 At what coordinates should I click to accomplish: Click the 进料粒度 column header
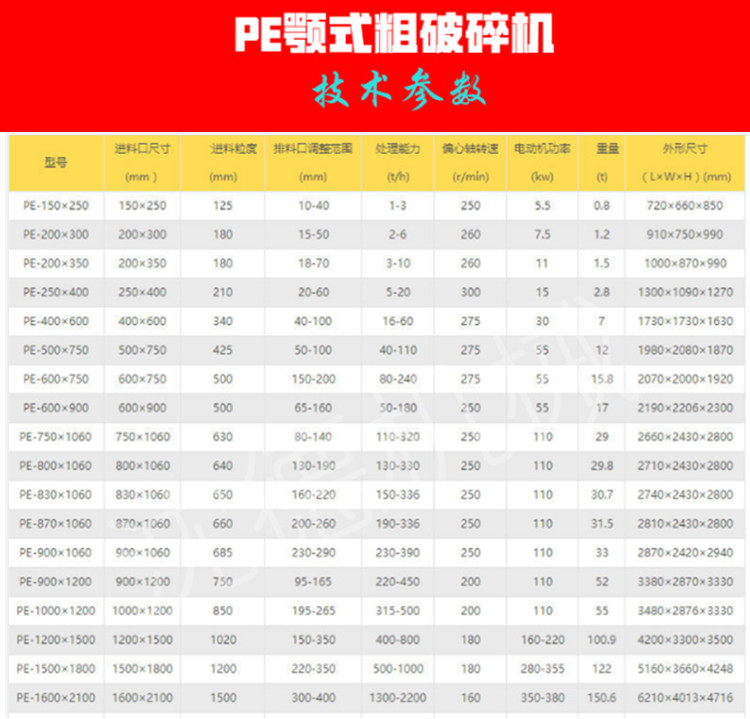[223, 148]
